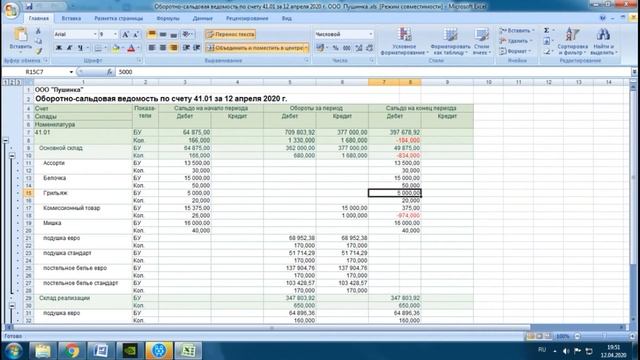The height and width of the screenshot is (360, 640).
Task: Toggle top vertical alignment
Action: click(152, 34)
